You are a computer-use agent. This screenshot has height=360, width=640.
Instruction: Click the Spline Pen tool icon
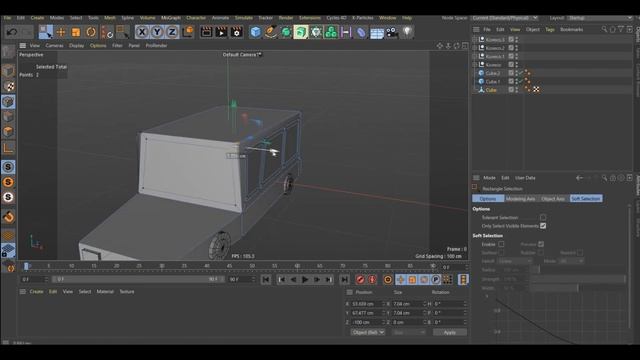click(271, 32)
